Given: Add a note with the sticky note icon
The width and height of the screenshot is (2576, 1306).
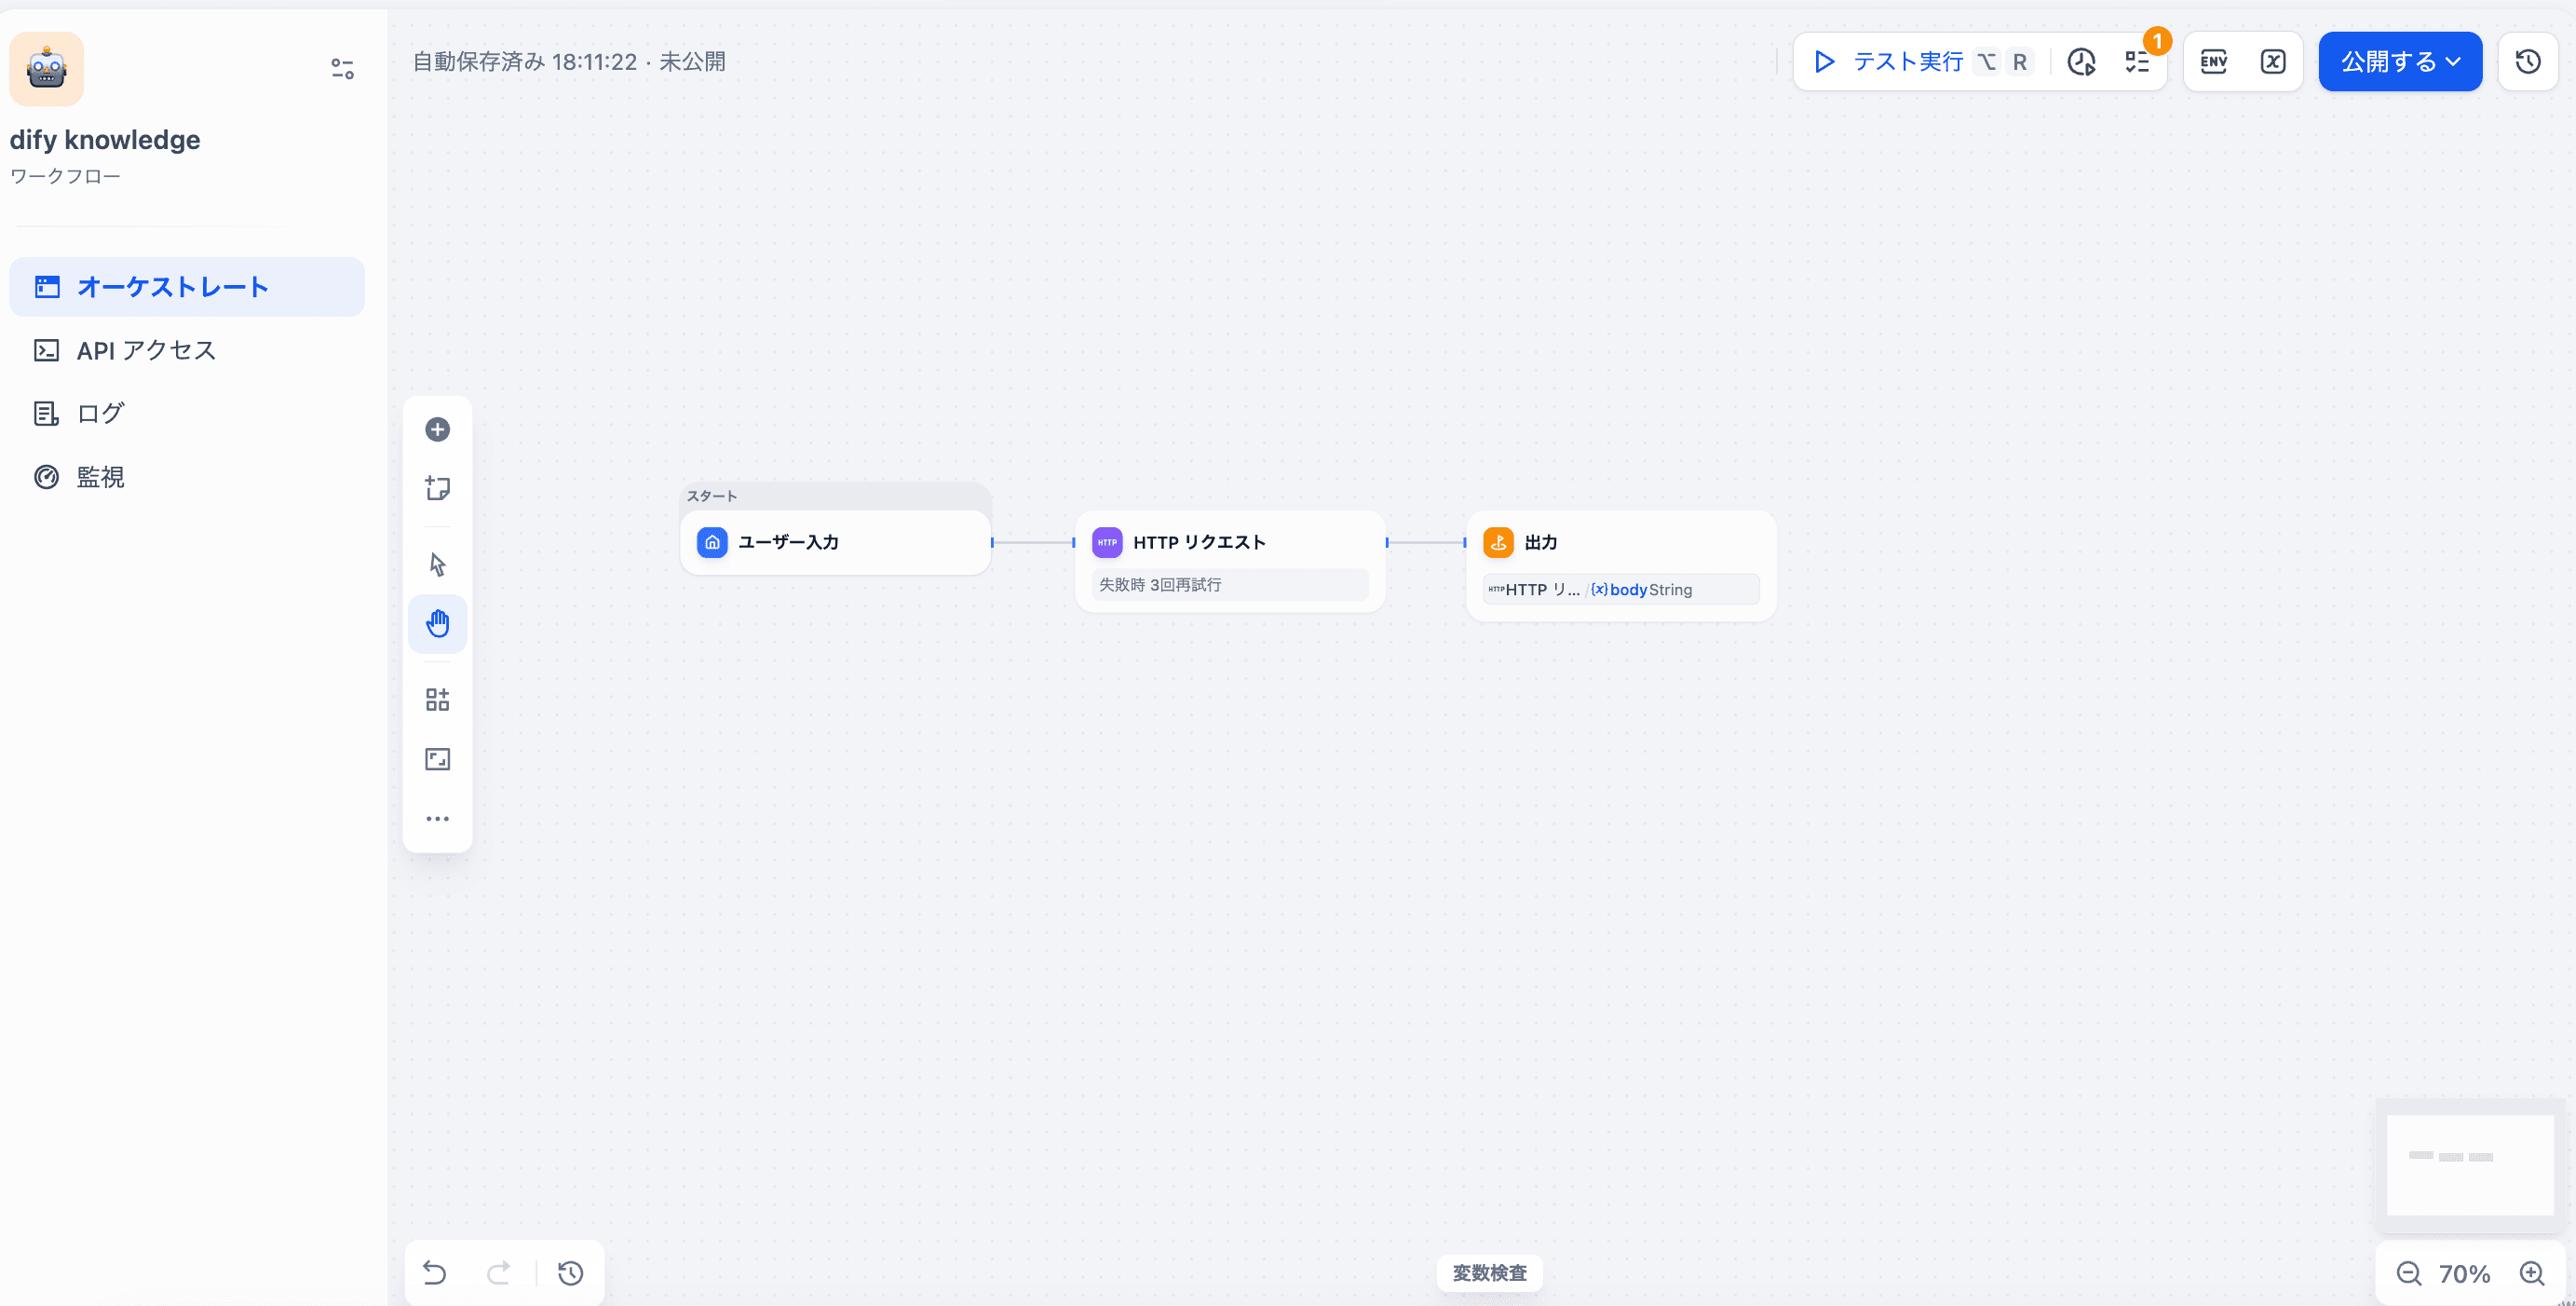Looking at the screenshot, I should [x=437, y=488].
